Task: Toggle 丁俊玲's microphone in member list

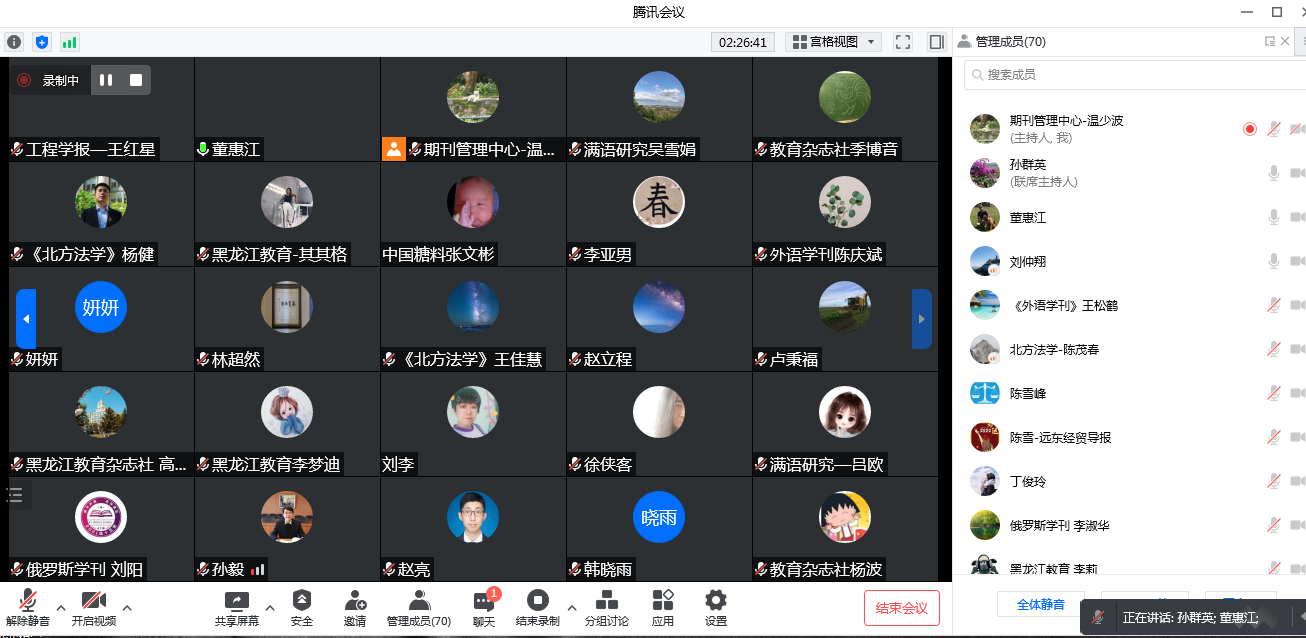Action: pos(1274,481)
